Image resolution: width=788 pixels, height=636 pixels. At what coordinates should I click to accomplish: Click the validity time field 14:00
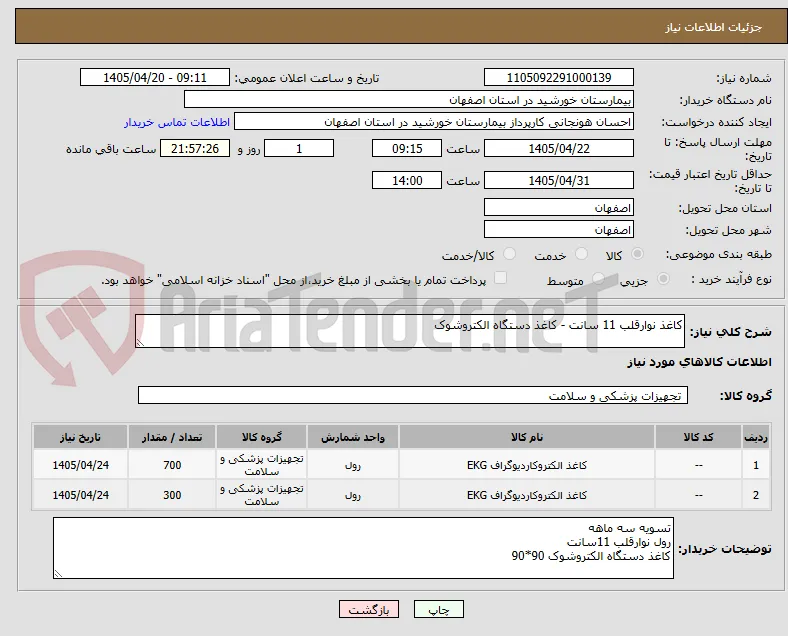(407, 180)
